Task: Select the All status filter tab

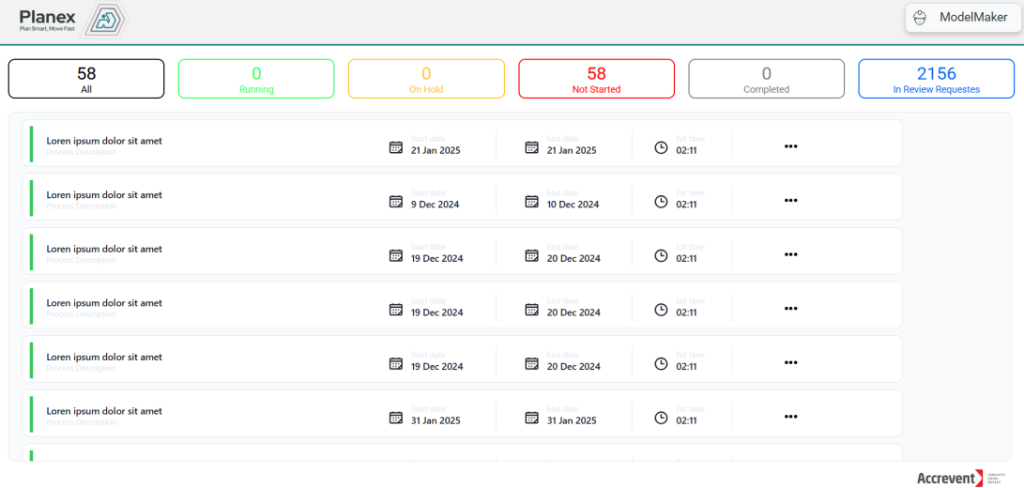Action: (x=86, y=79)
